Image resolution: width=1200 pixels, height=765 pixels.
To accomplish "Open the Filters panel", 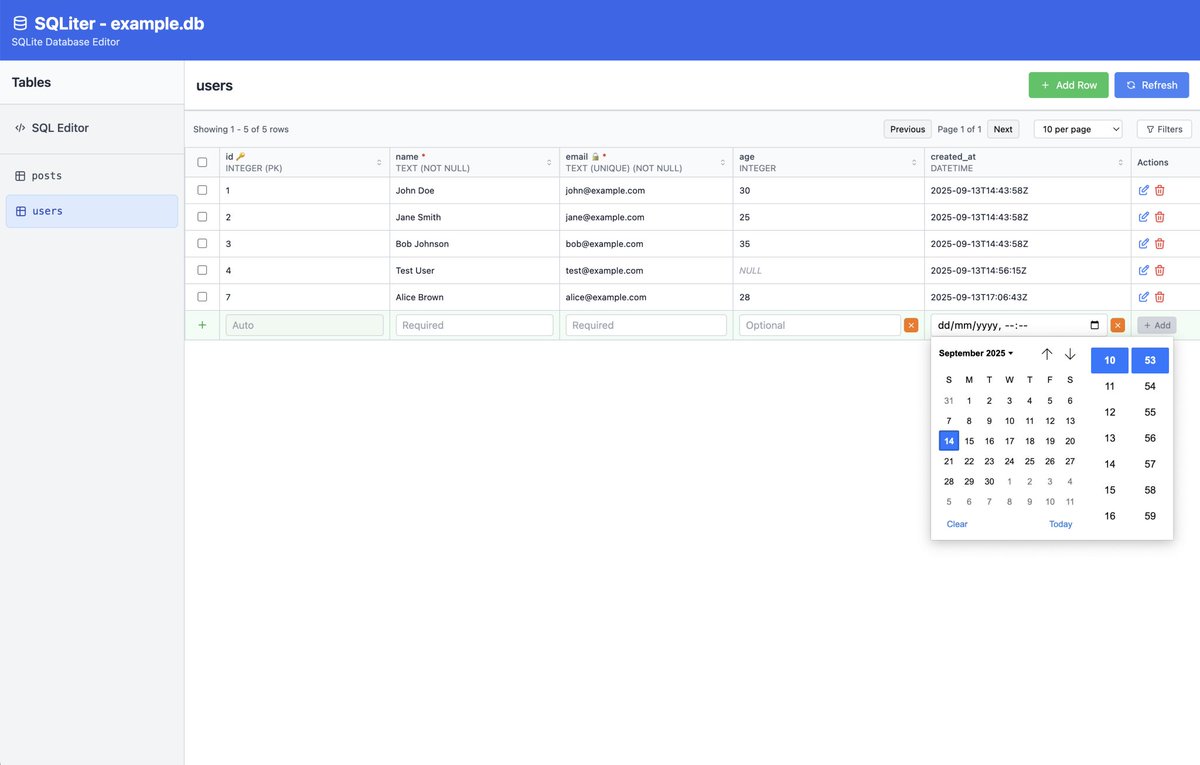I will click(x=1164, y=129).
